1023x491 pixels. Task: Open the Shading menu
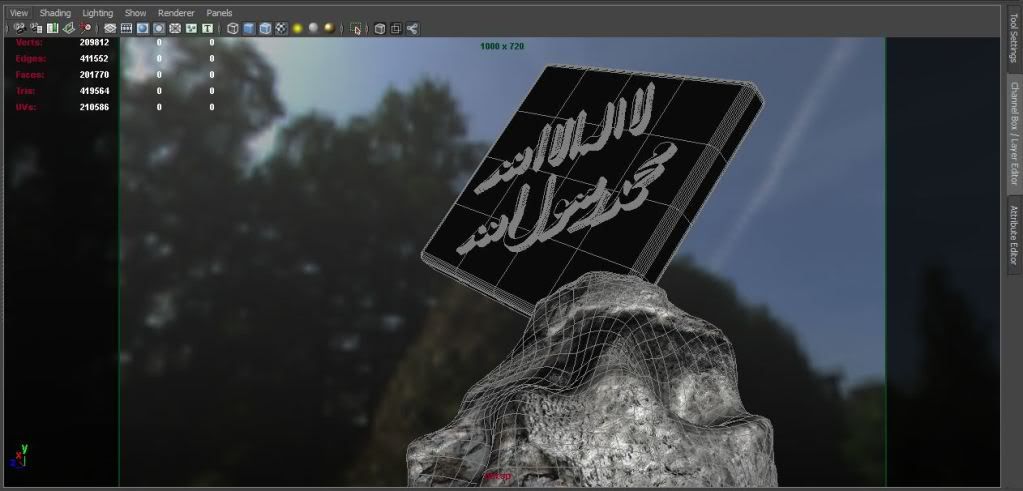pos(55,12)
